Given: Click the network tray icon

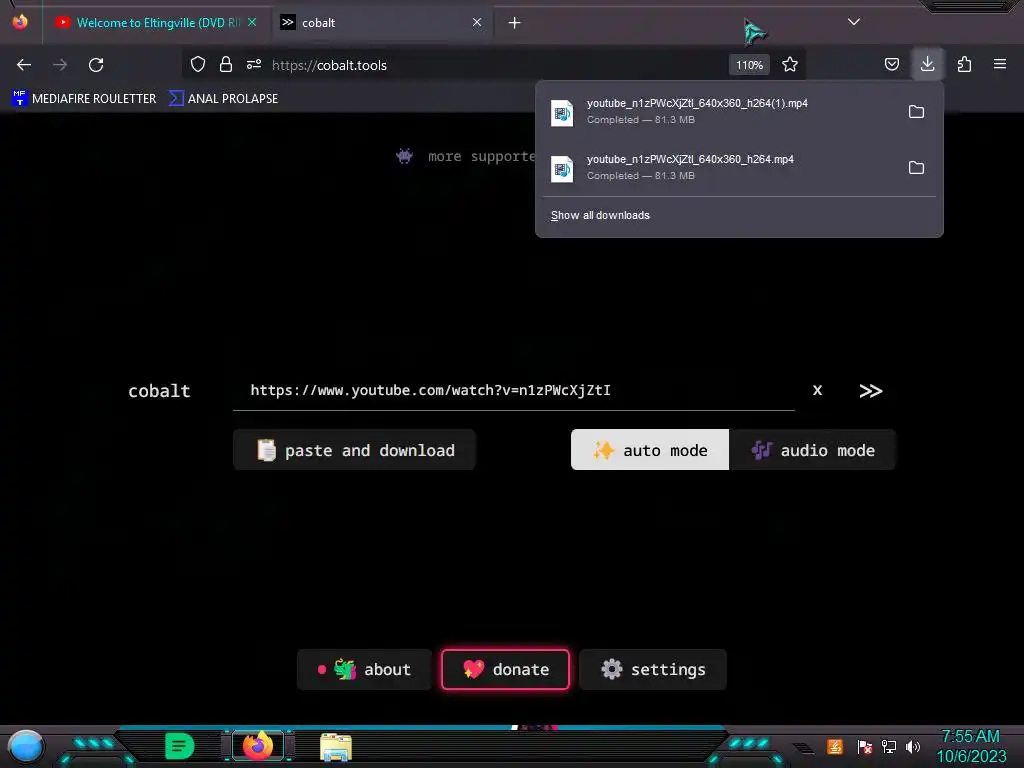Looking at the screenshot, I should [889, 746].
